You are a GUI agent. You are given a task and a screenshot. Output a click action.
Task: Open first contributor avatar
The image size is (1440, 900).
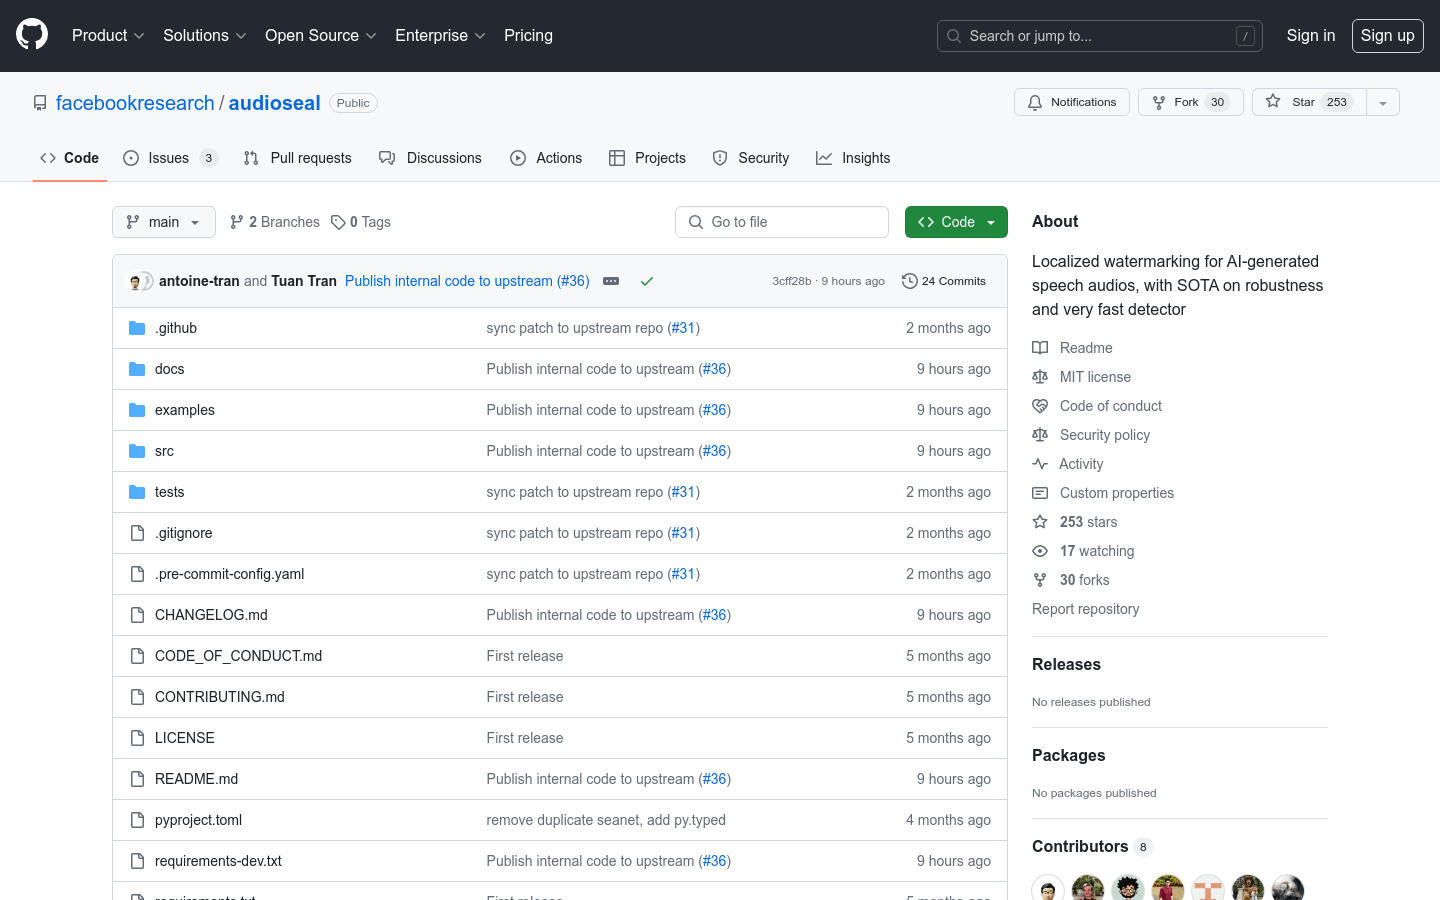pyautogui.click(x=1048, y=889)
